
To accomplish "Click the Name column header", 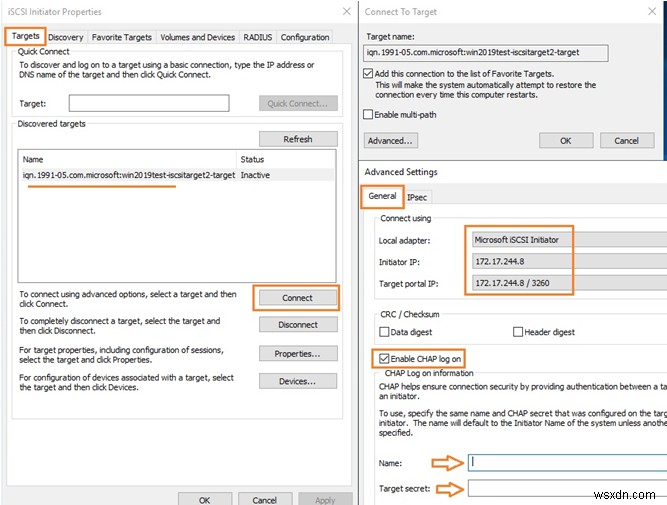I will pos(128,160).
